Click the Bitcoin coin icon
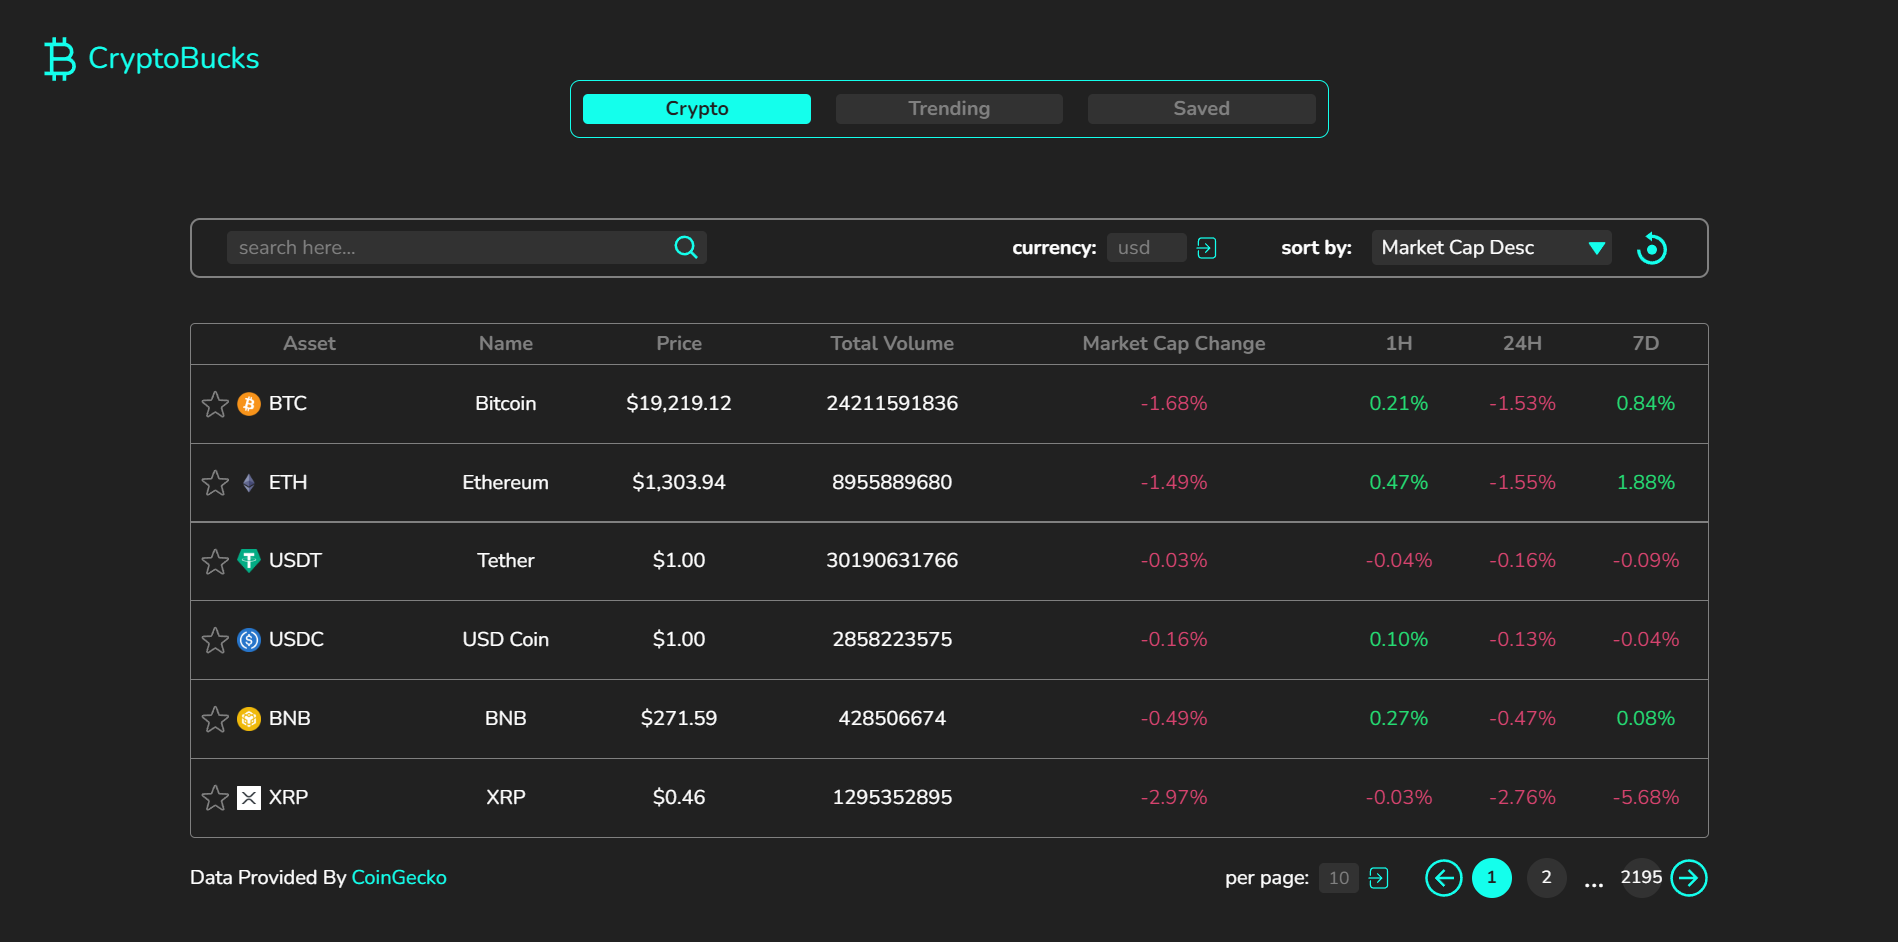1898x942 pixels. (x=249, y=404)
